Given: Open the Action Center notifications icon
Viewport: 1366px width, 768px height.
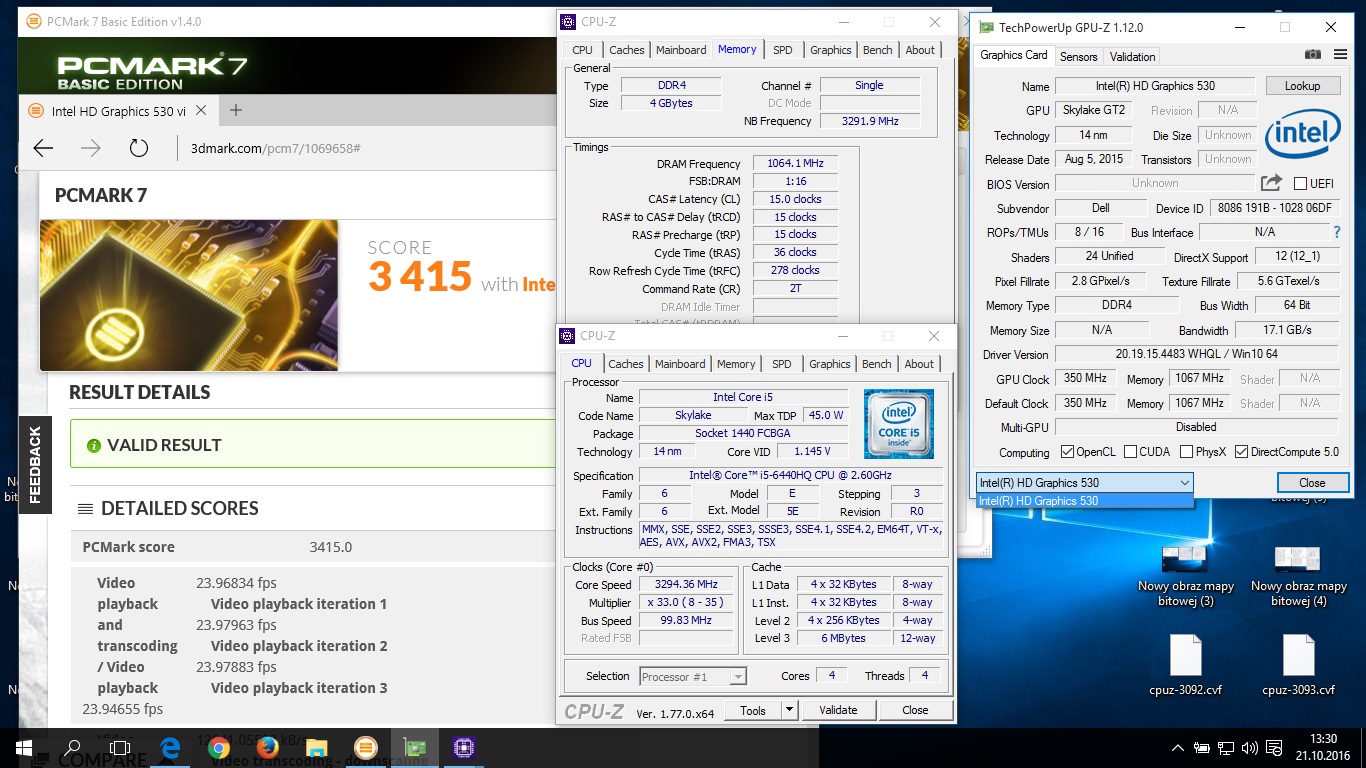Looking at the screenshot, I should coord(1272,747).
